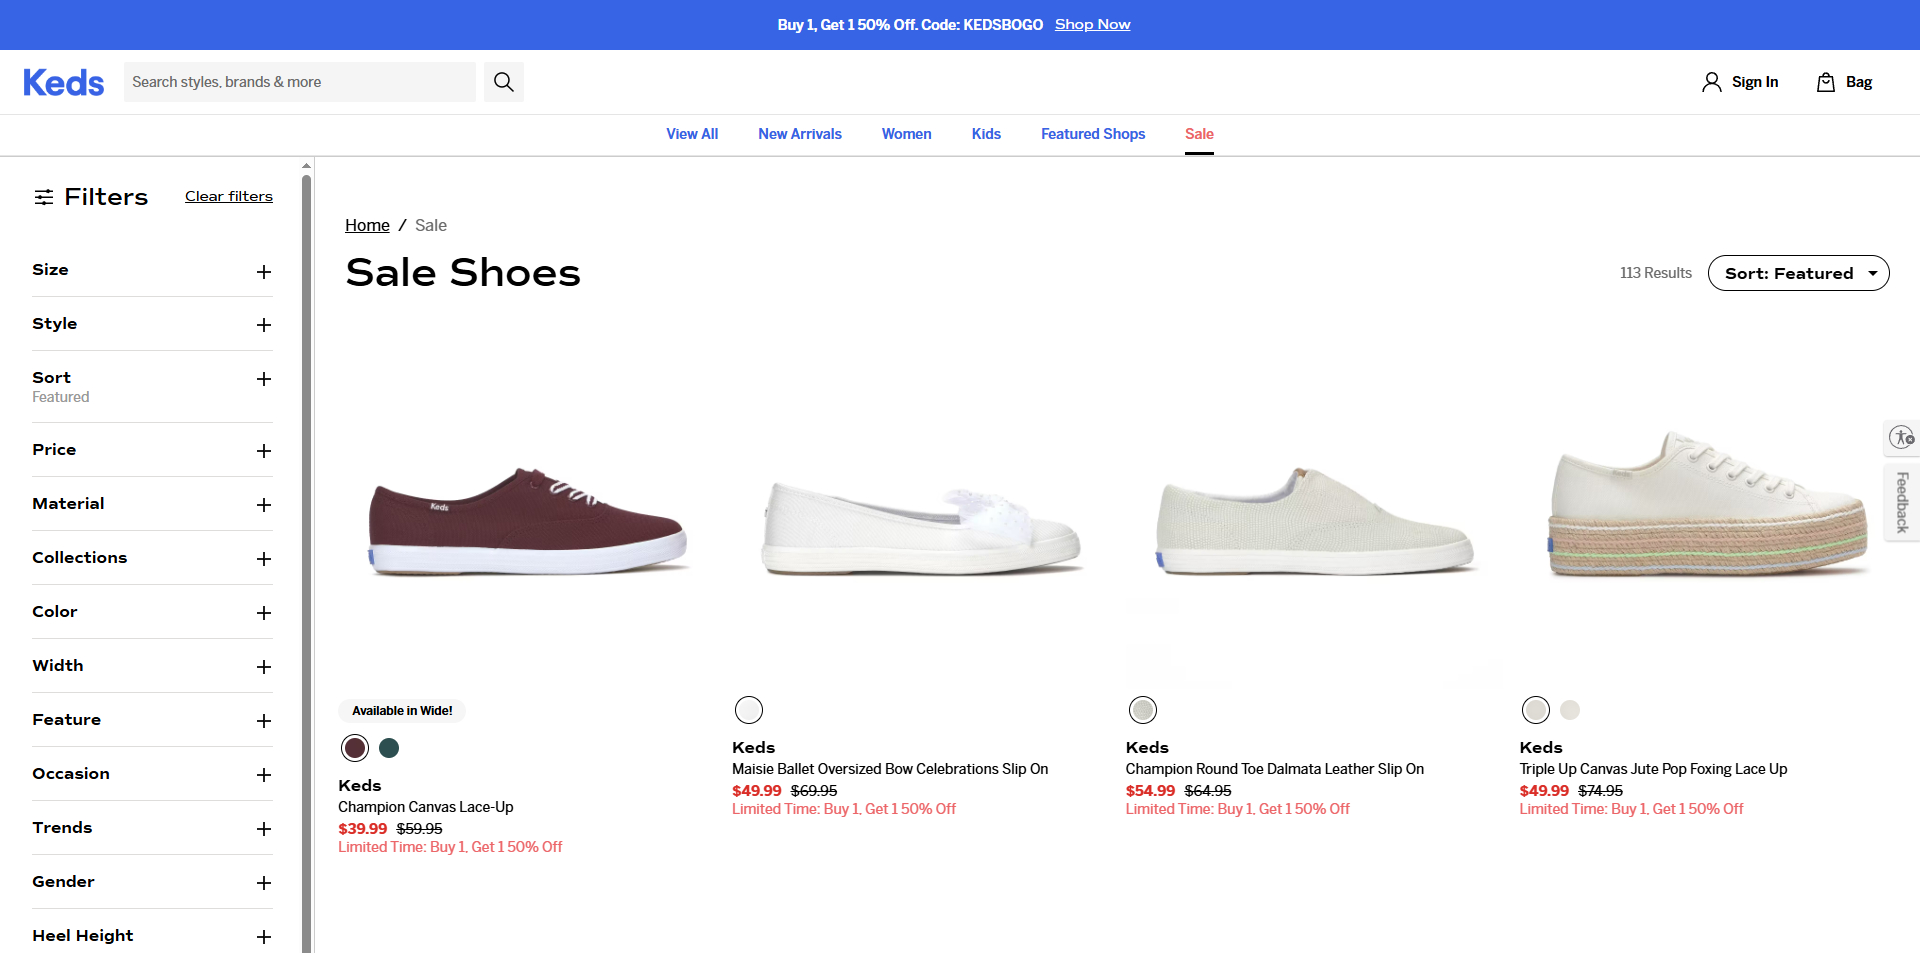Open the accessibility widget icon
Viewport: 1920px width, 953px height.
[x=1901, y=437]
